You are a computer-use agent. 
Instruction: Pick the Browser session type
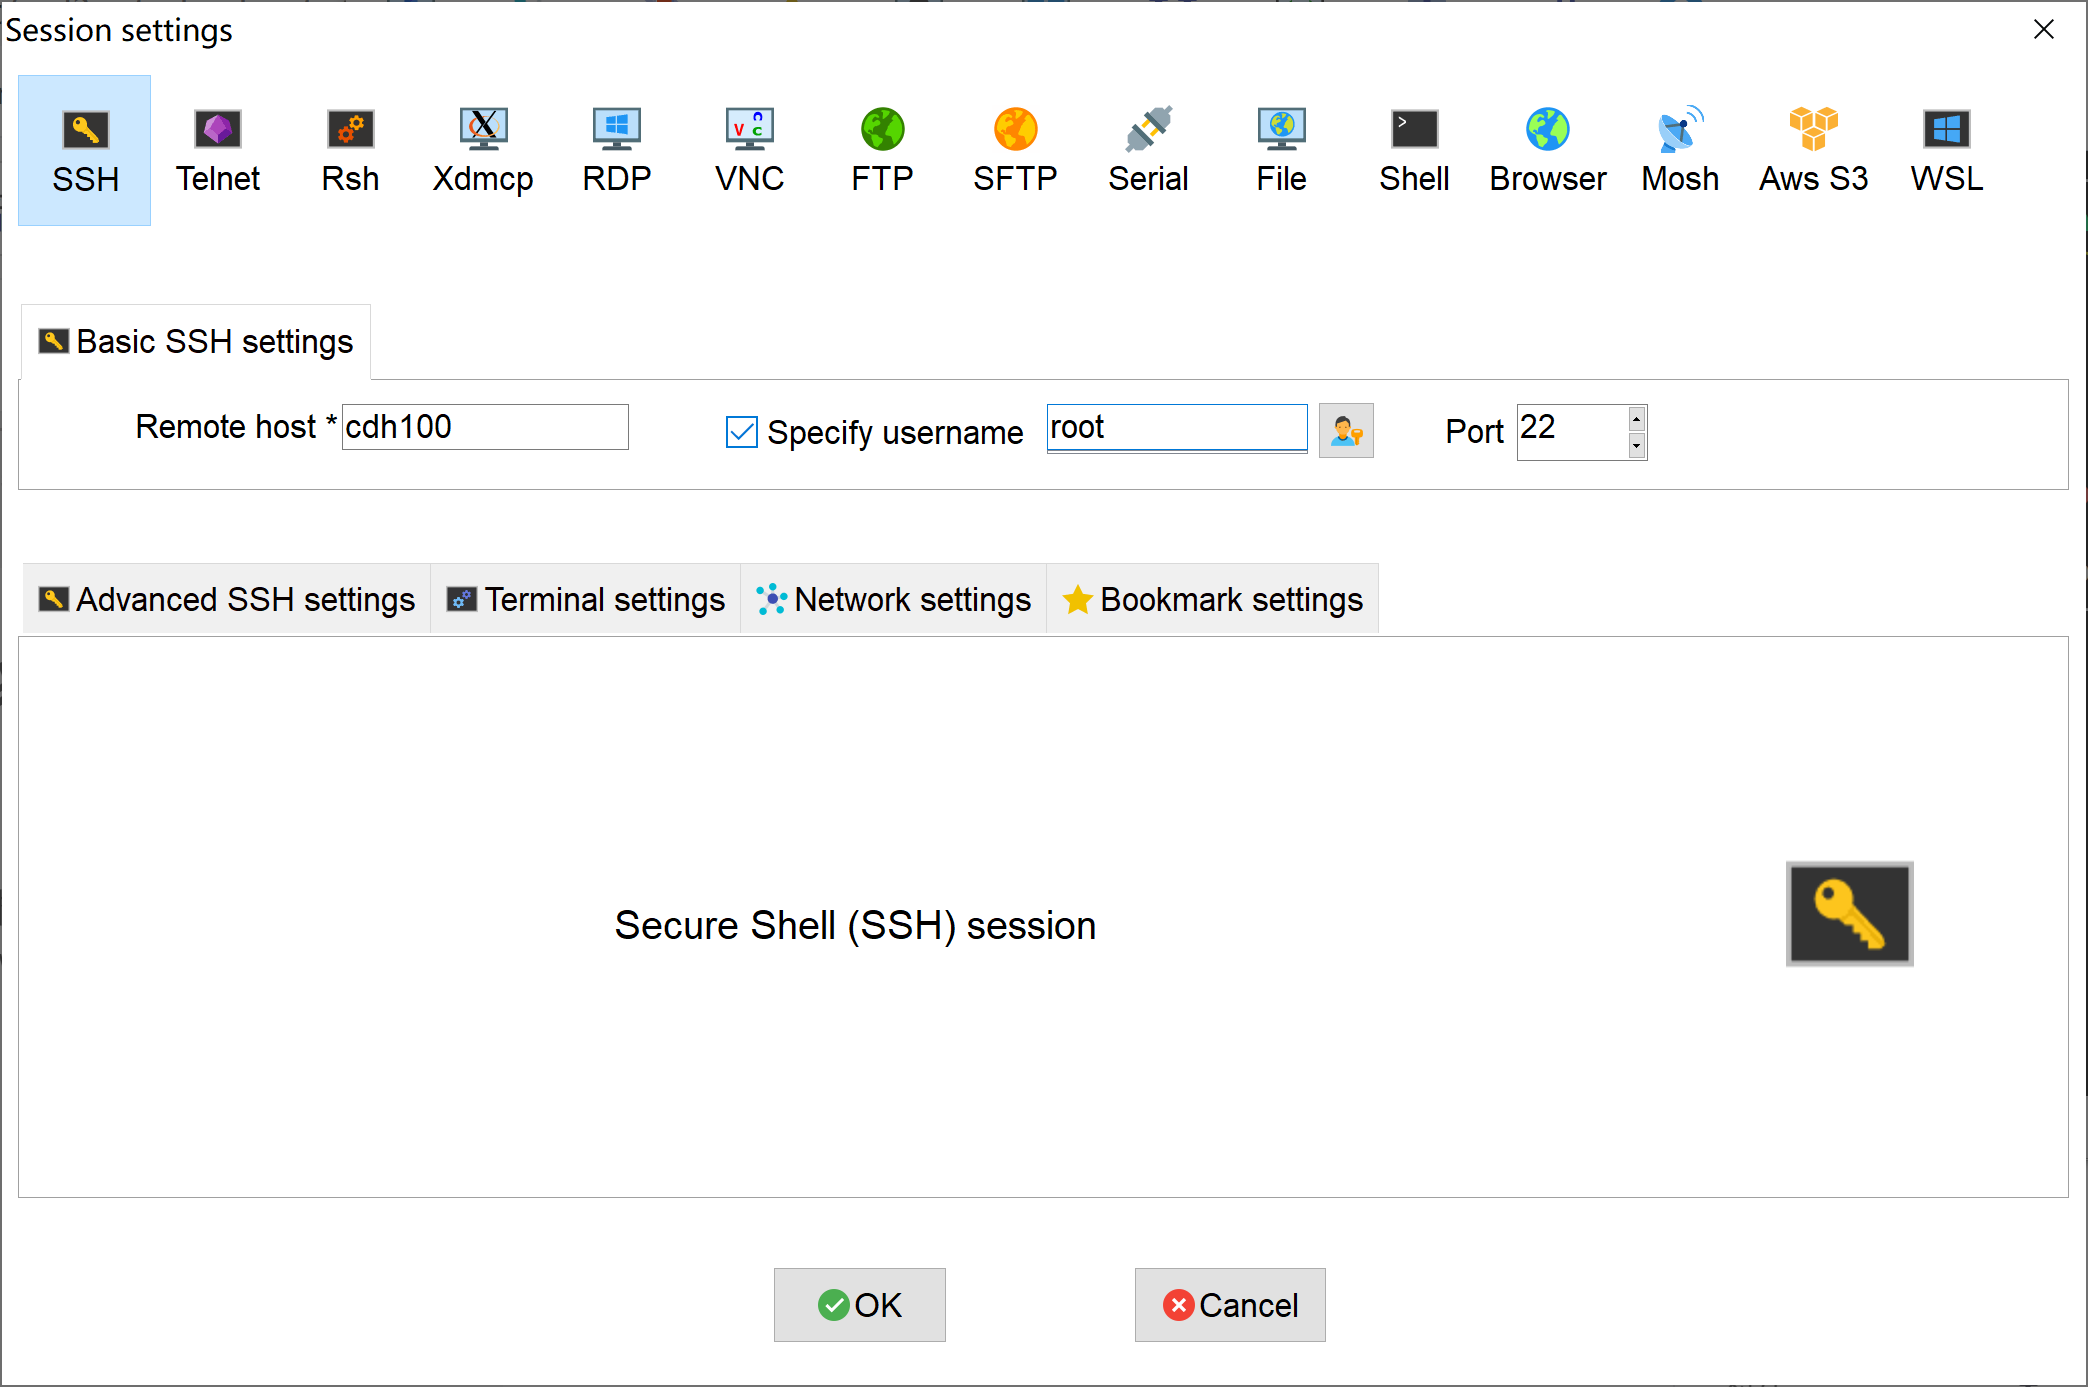(1548, 150)
